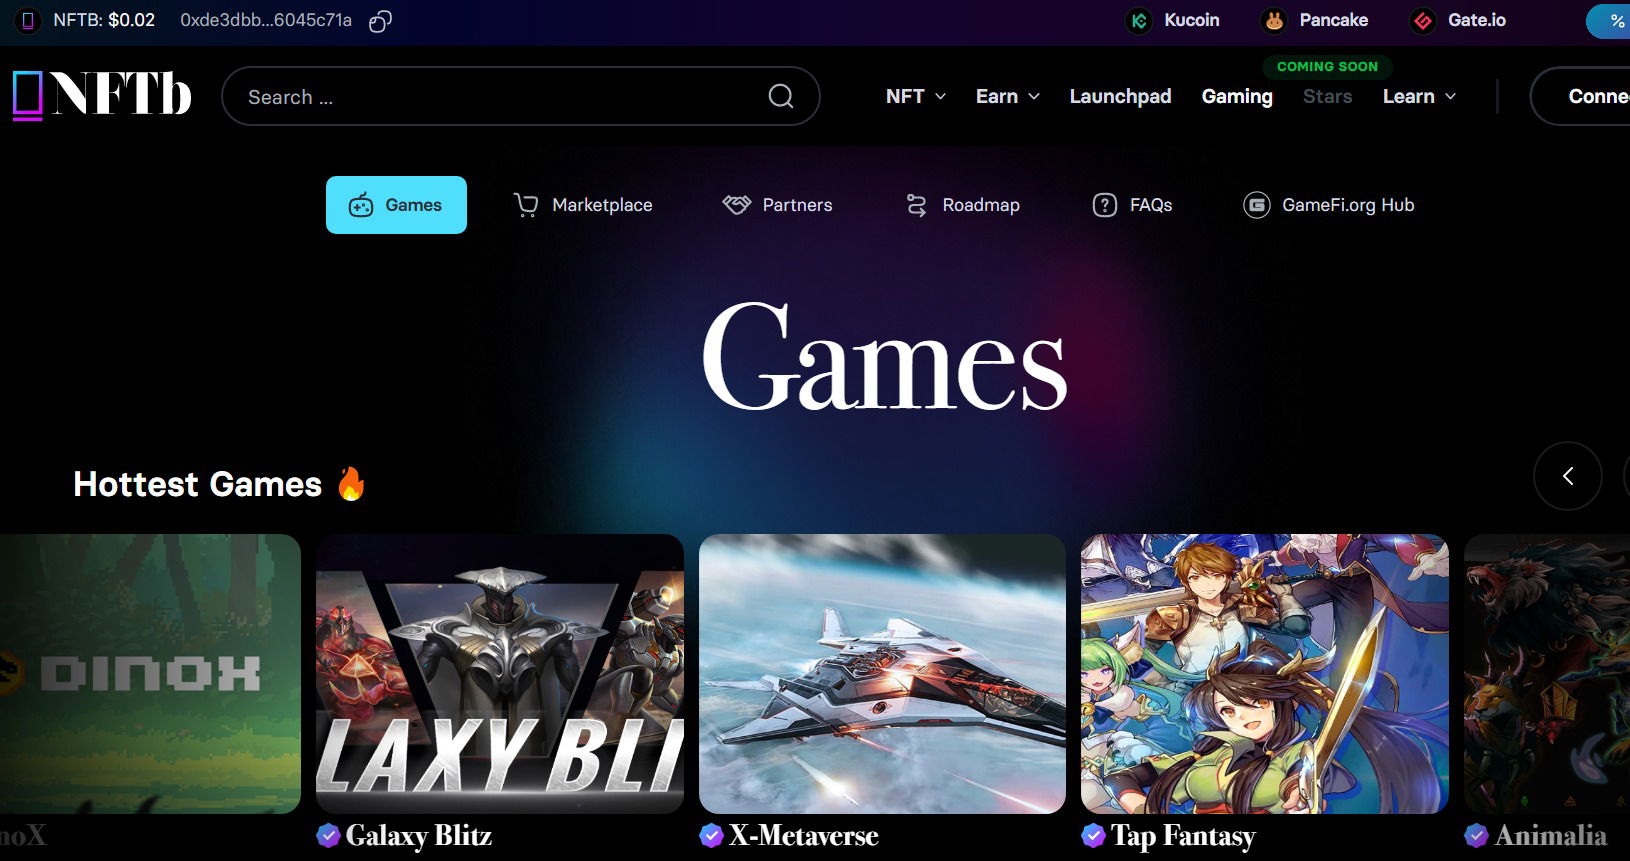Click the COMING SOON badge
Image resolution: width=1630 pixels, height=861 pixels.
pos(1327,66)
